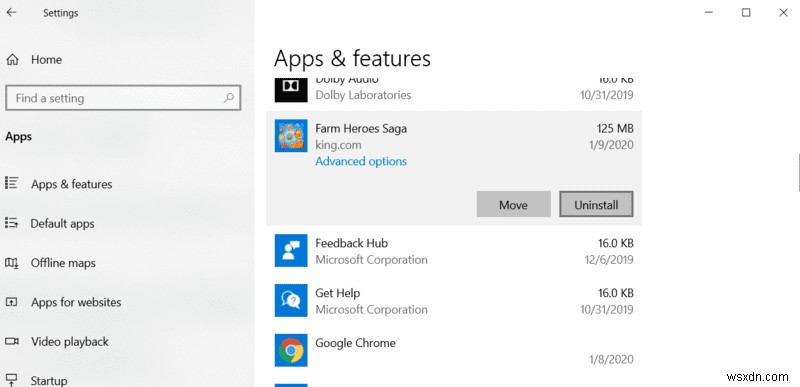800x387 pixels.
Task: Click the Find a setting search box
Action: click(123, 98)
